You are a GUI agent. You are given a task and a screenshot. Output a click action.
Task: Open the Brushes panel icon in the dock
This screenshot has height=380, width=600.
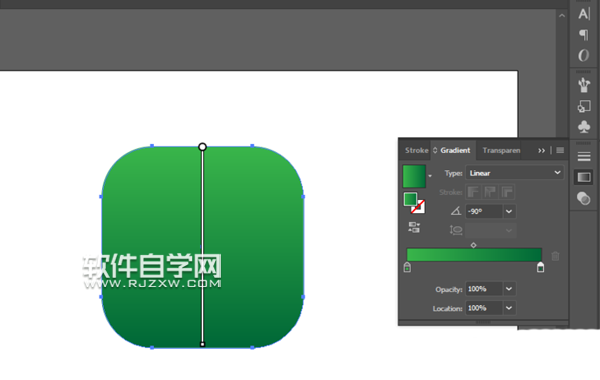(x=584, y=85)
